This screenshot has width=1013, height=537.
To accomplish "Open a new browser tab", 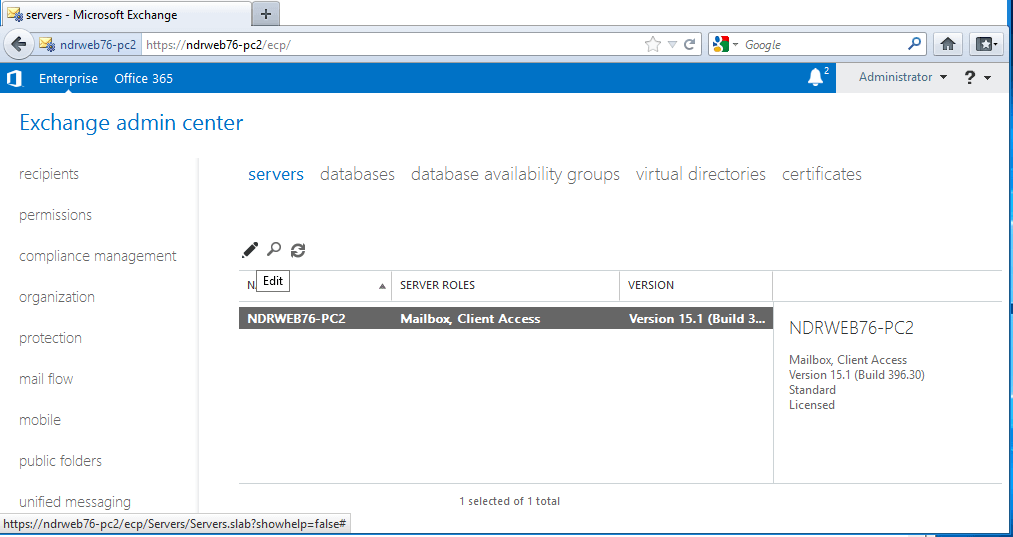I will 266,14.
